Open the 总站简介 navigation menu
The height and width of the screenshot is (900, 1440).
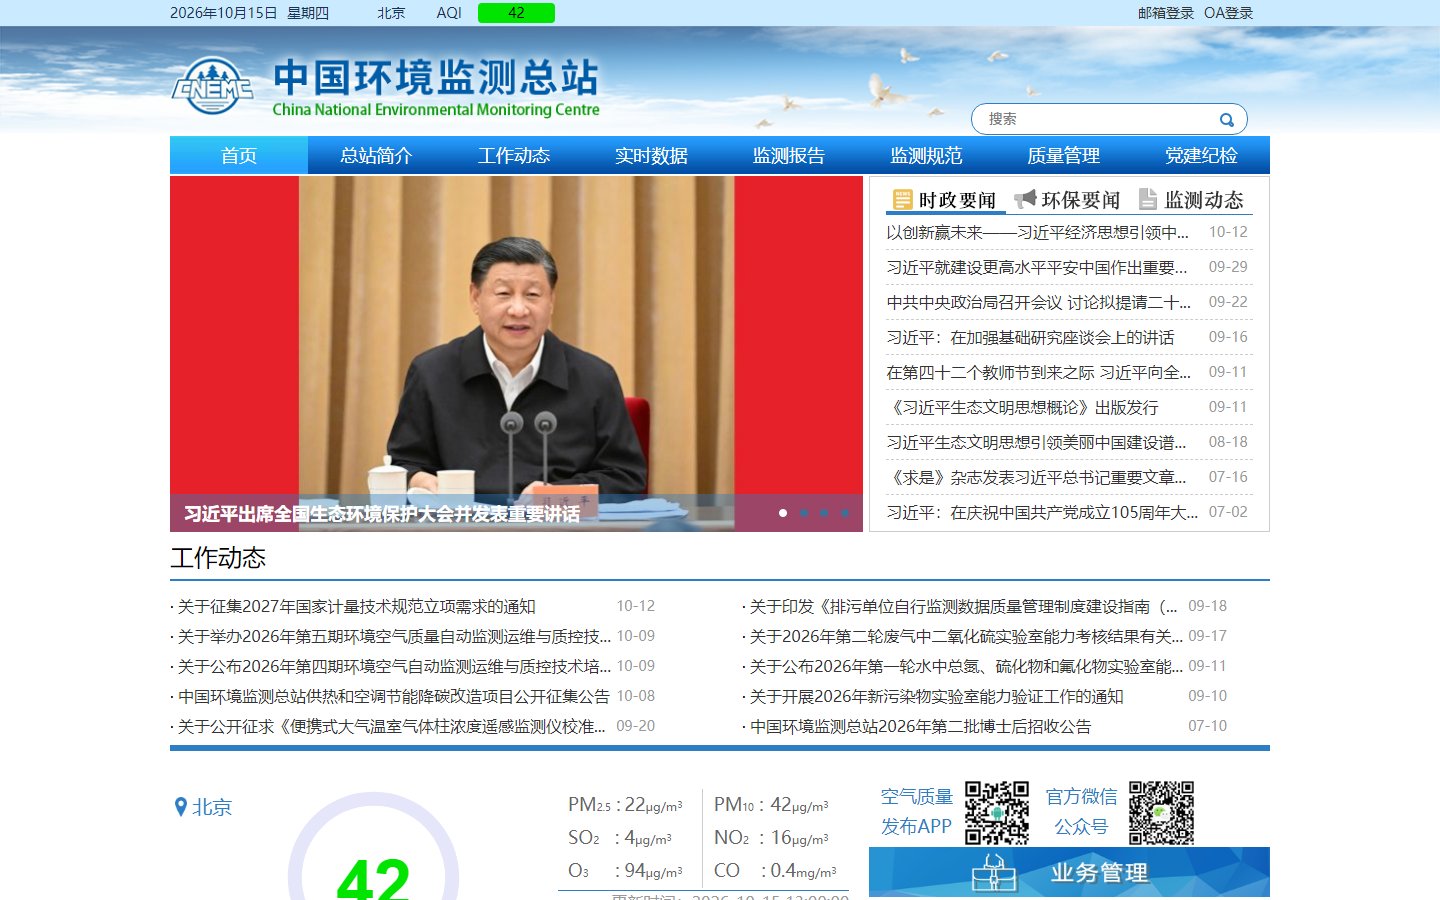tap(376, 156)
